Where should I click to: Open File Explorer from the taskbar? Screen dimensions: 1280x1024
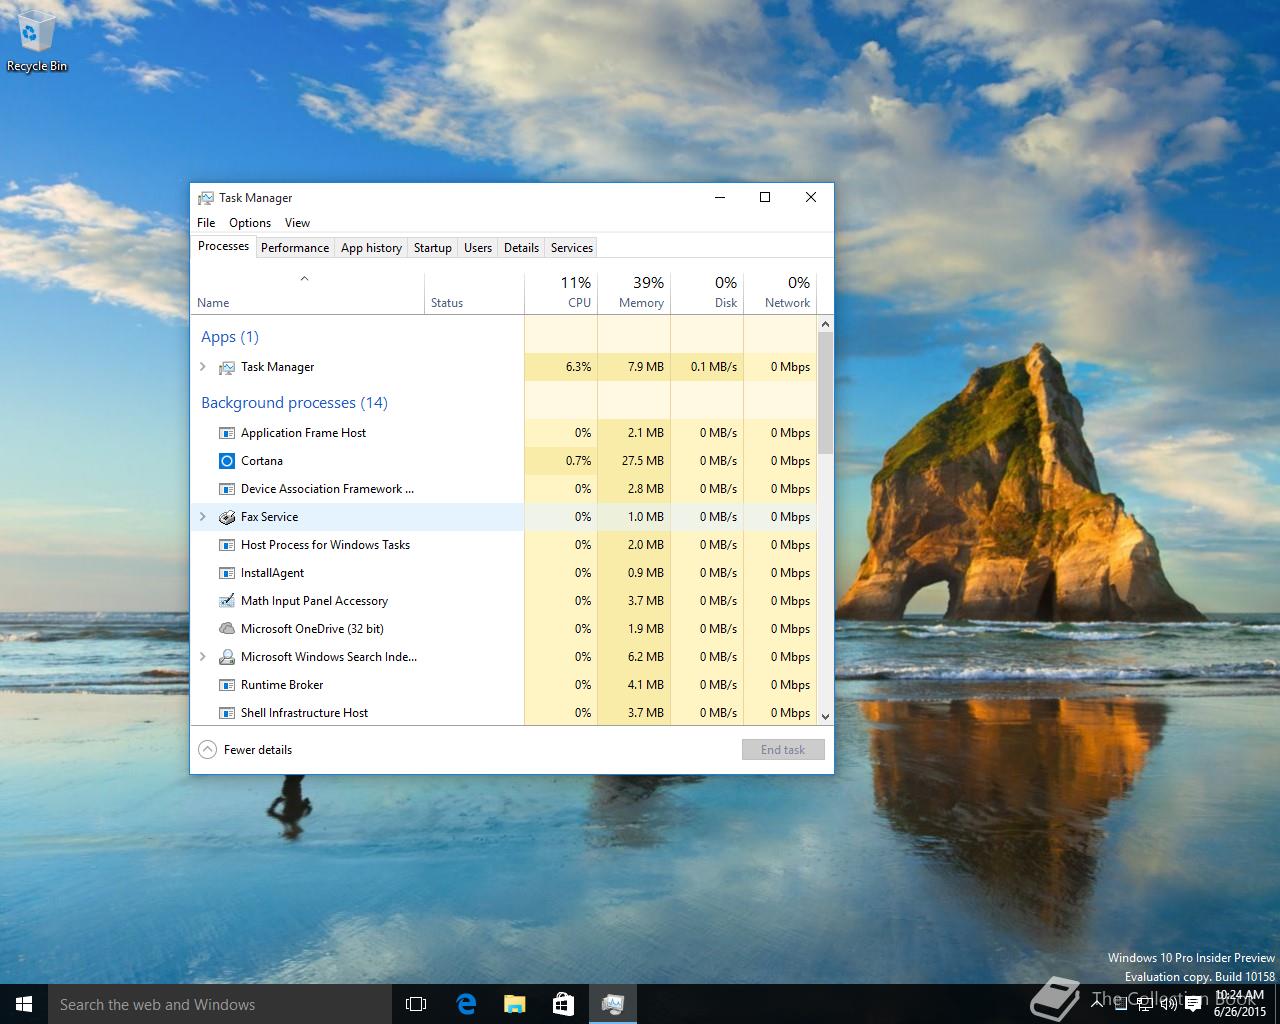coord(514,1004)
